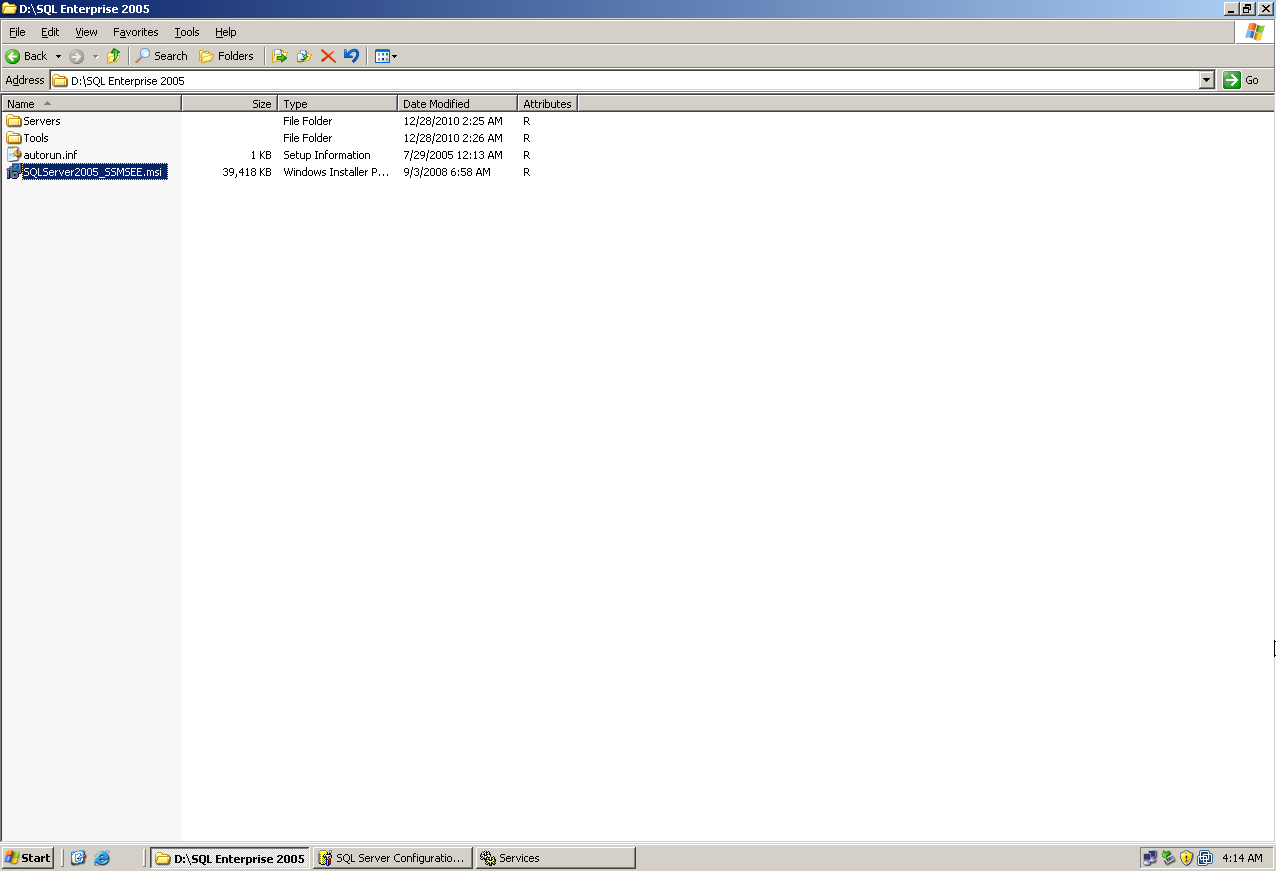Click the yellow security shield tray icon
Viewport: 1276px width, 871px height.
pos(1186,858)
